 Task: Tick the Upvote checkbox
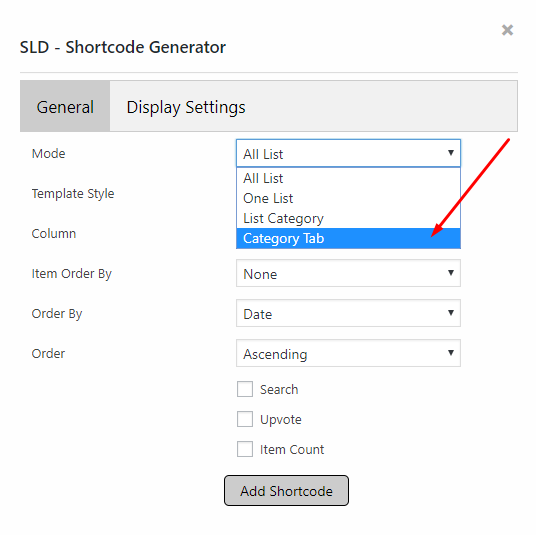[x=245, y=419]
